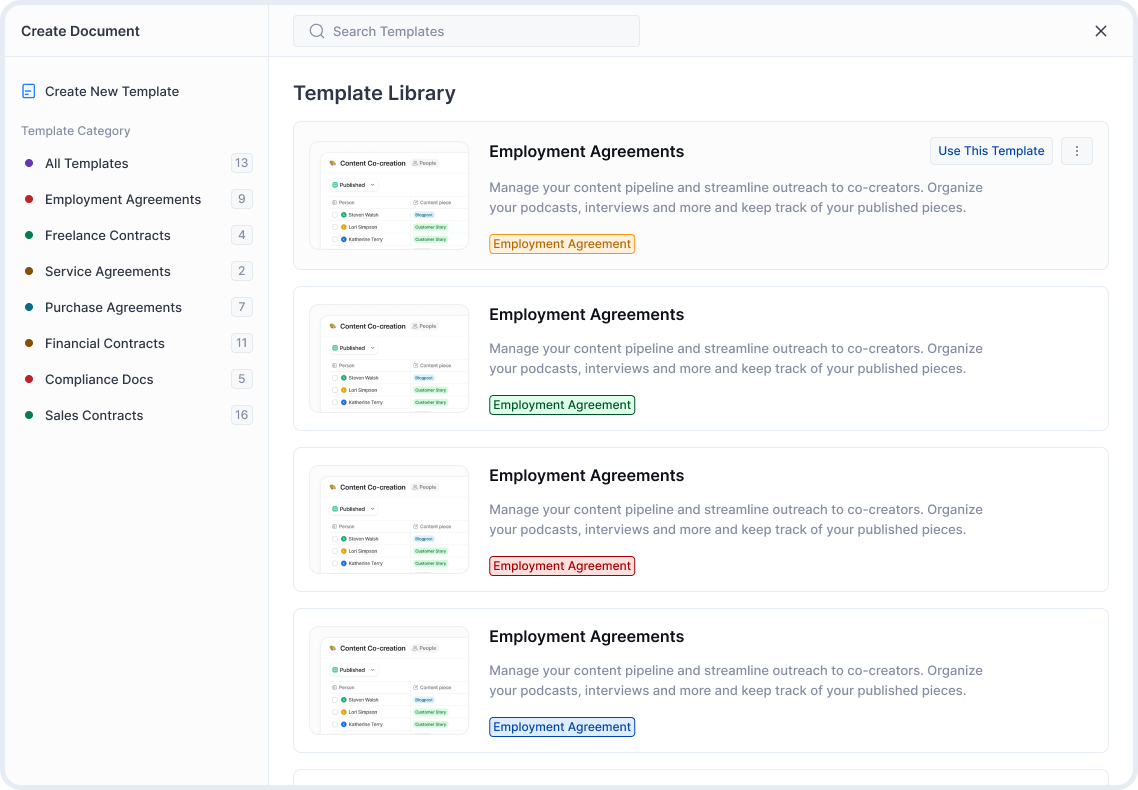Select the Financial Contracts category
Screen dimensions: 1138x790
click(105, 343)
